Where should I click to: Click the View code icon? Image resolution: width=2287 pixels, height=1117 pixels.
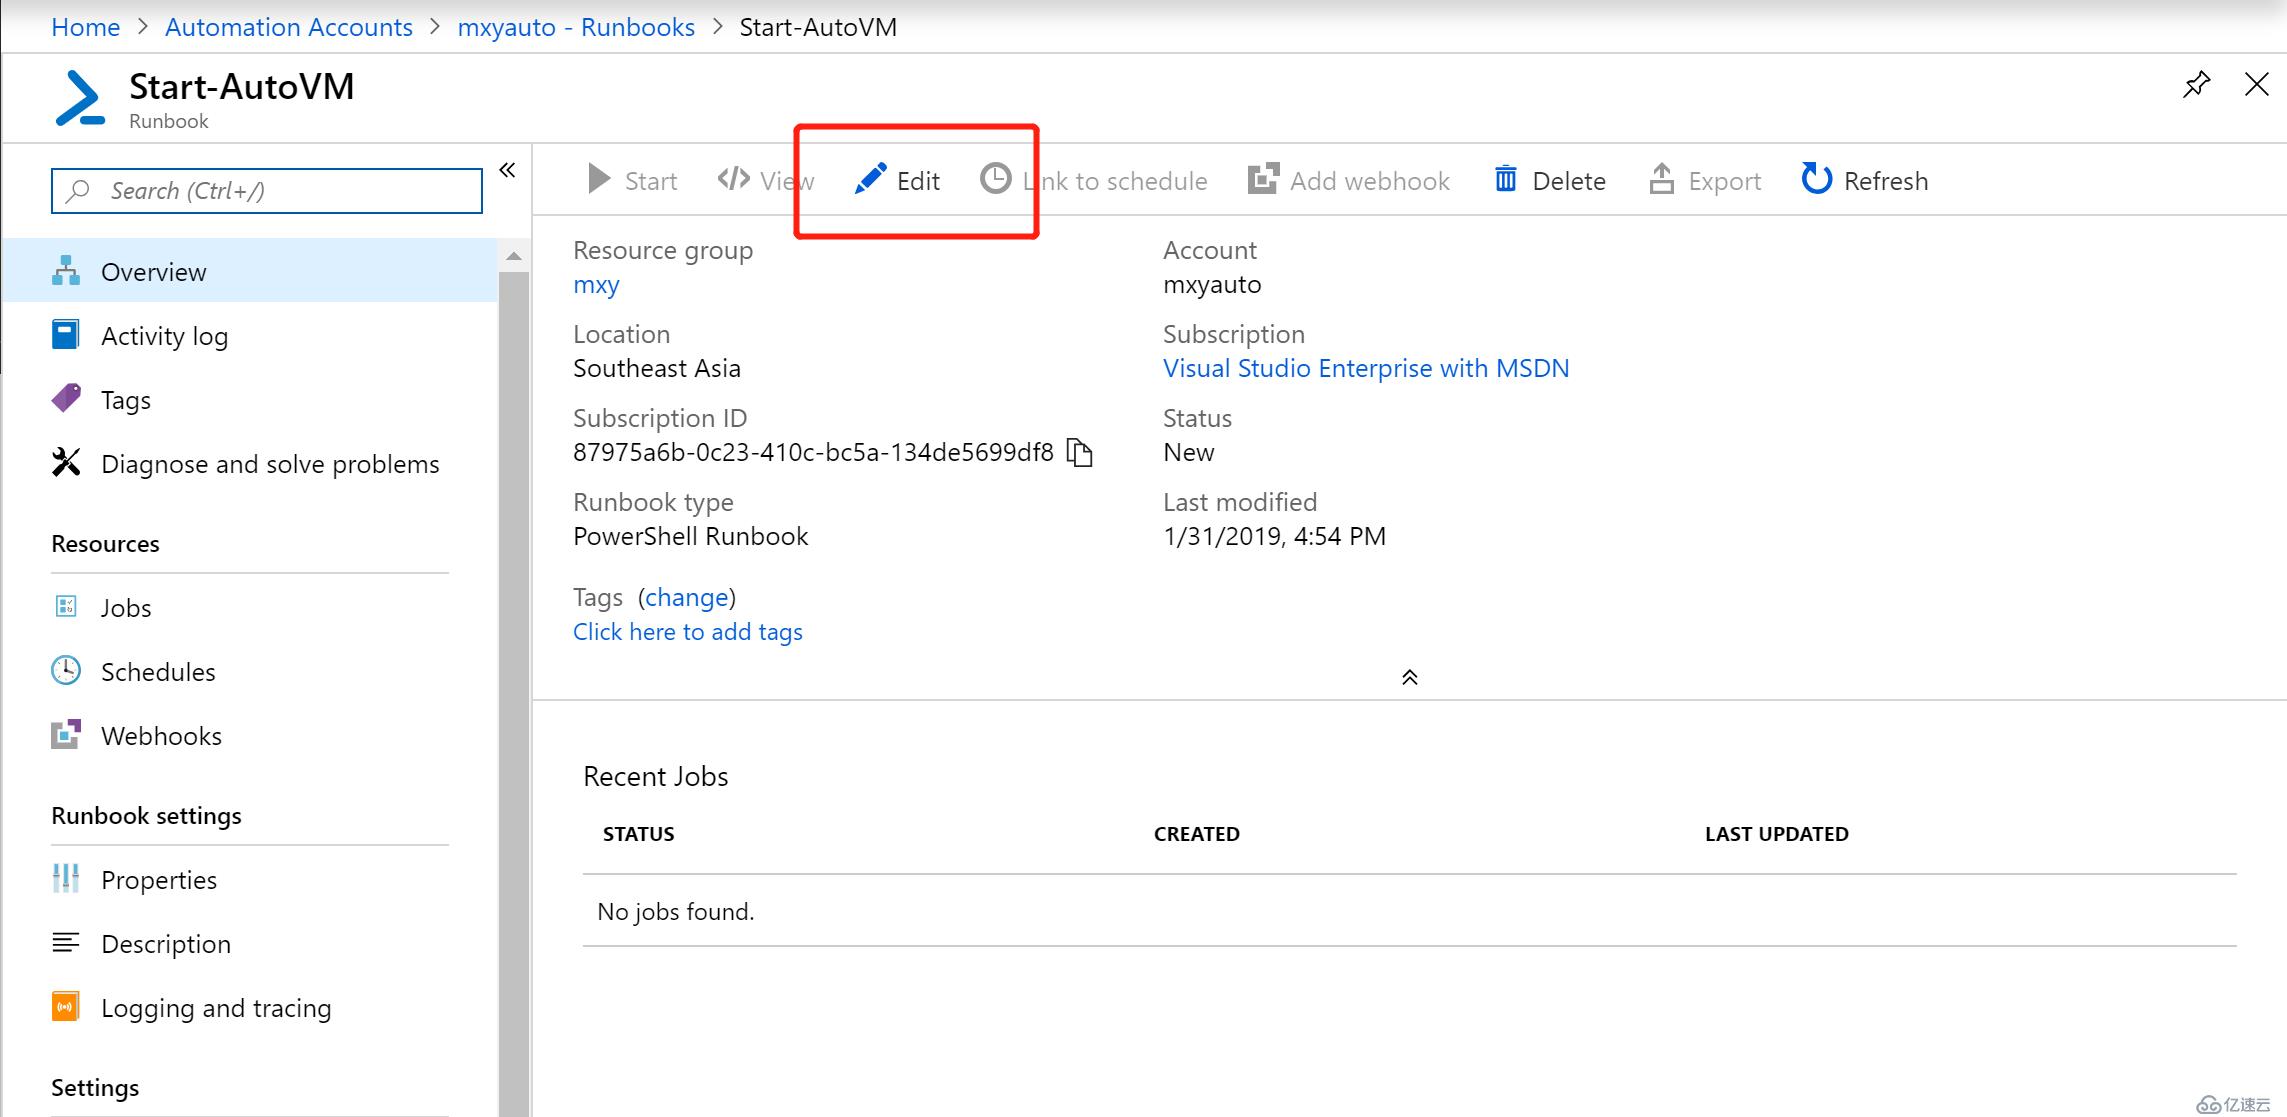[x=734, y=179]
